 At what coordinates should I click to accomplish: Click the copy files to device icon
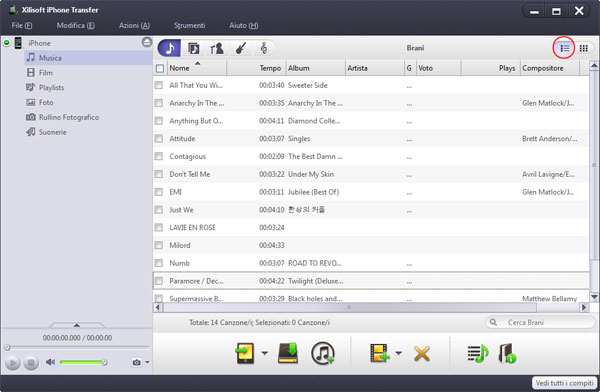point(245,353)
